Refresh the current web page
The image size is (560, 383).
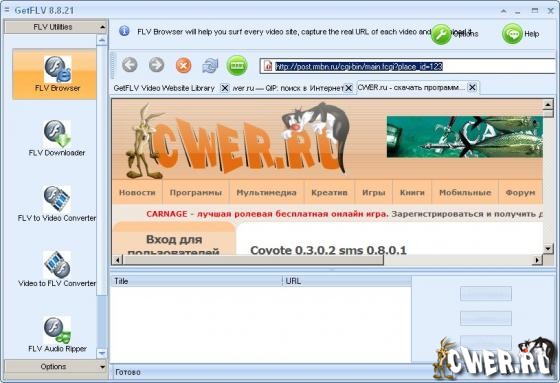[210, 66]
